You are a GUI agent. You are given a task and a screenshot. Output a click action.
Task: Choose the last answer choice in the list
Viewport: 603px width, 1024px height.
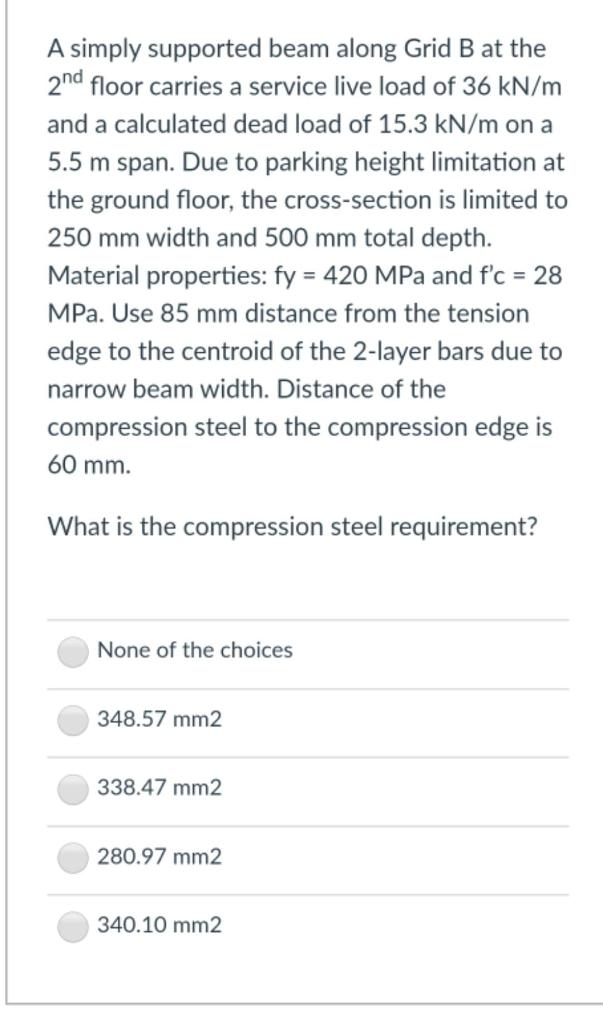pos(158,925)
